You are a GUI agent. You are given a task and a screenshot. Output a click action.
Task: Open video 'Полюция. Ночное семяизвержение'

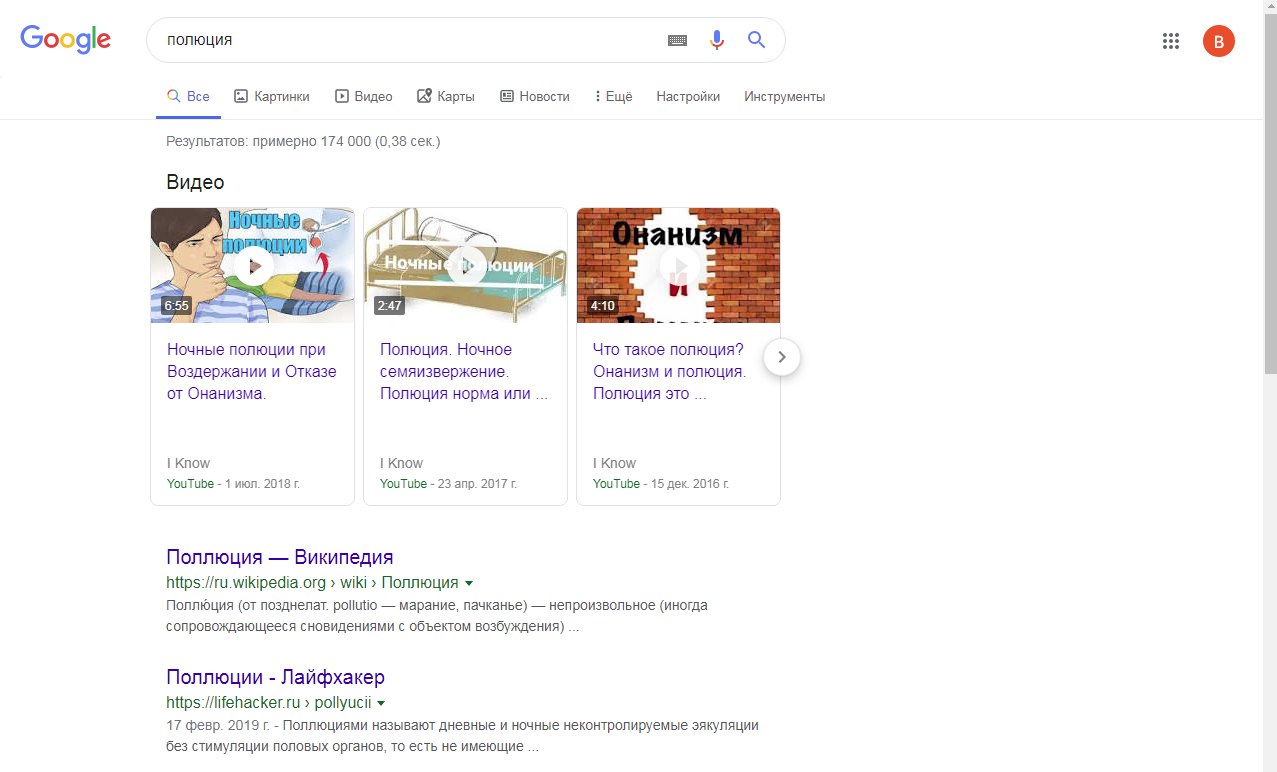coord(464,372)
